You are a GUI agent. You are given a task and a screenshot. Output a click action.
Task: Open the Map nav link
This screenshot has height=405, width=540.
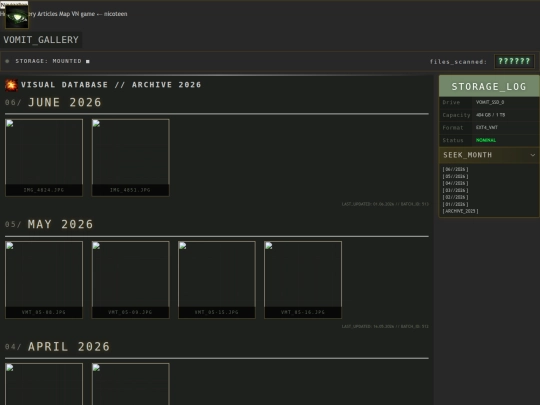click(x=64, y=14)
